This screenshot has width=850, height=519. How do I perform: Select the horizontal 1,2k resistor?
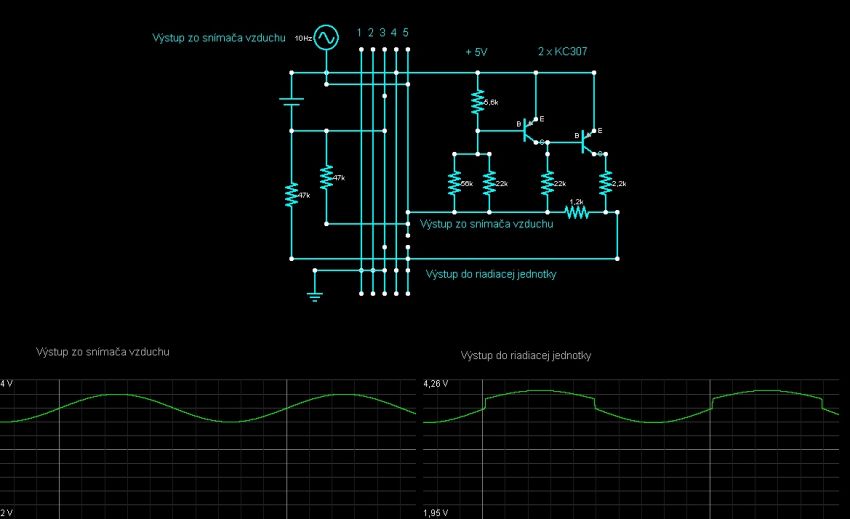(x=577, y=212)
